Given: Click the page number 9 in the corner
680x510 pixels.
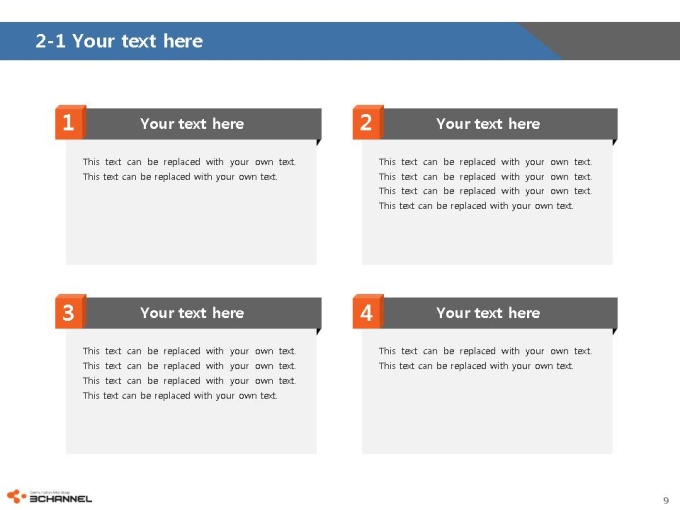Looking at the screenshot, I should tap(666, 500).
